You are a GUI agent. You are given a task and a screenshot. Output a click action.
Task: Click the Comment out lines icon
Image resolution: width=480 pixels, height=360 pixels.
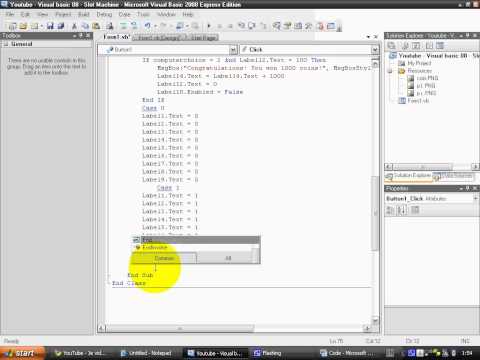click(x=124, y=26)
